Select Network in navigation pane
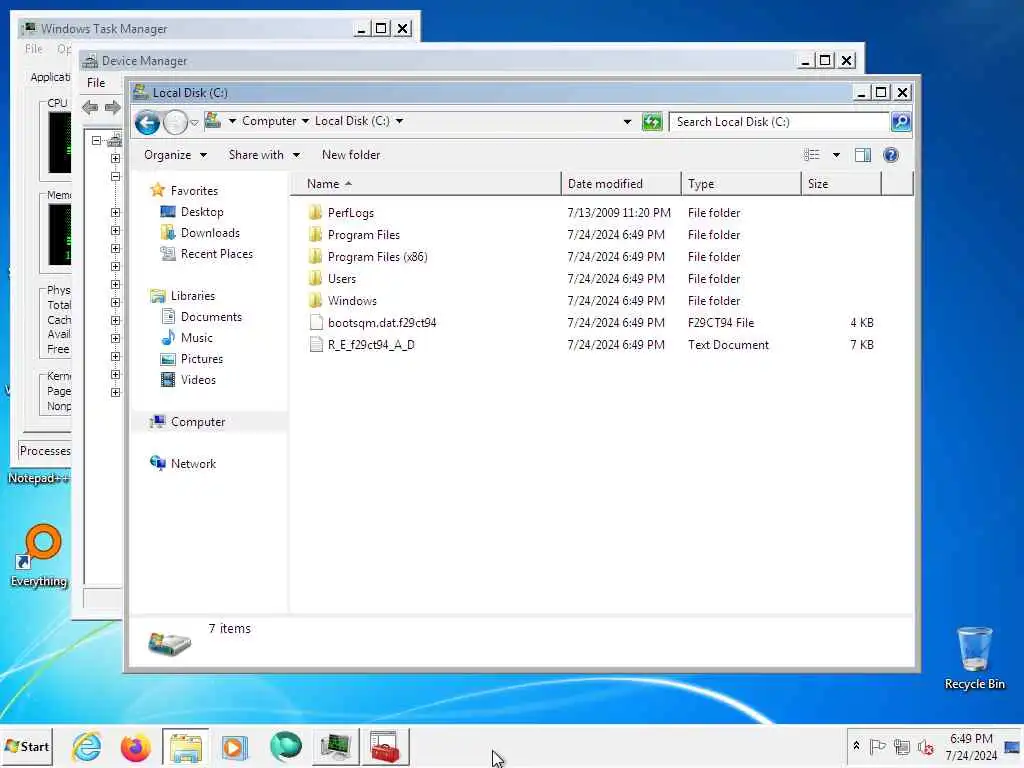1024x768 pixels. click(193, 464)
